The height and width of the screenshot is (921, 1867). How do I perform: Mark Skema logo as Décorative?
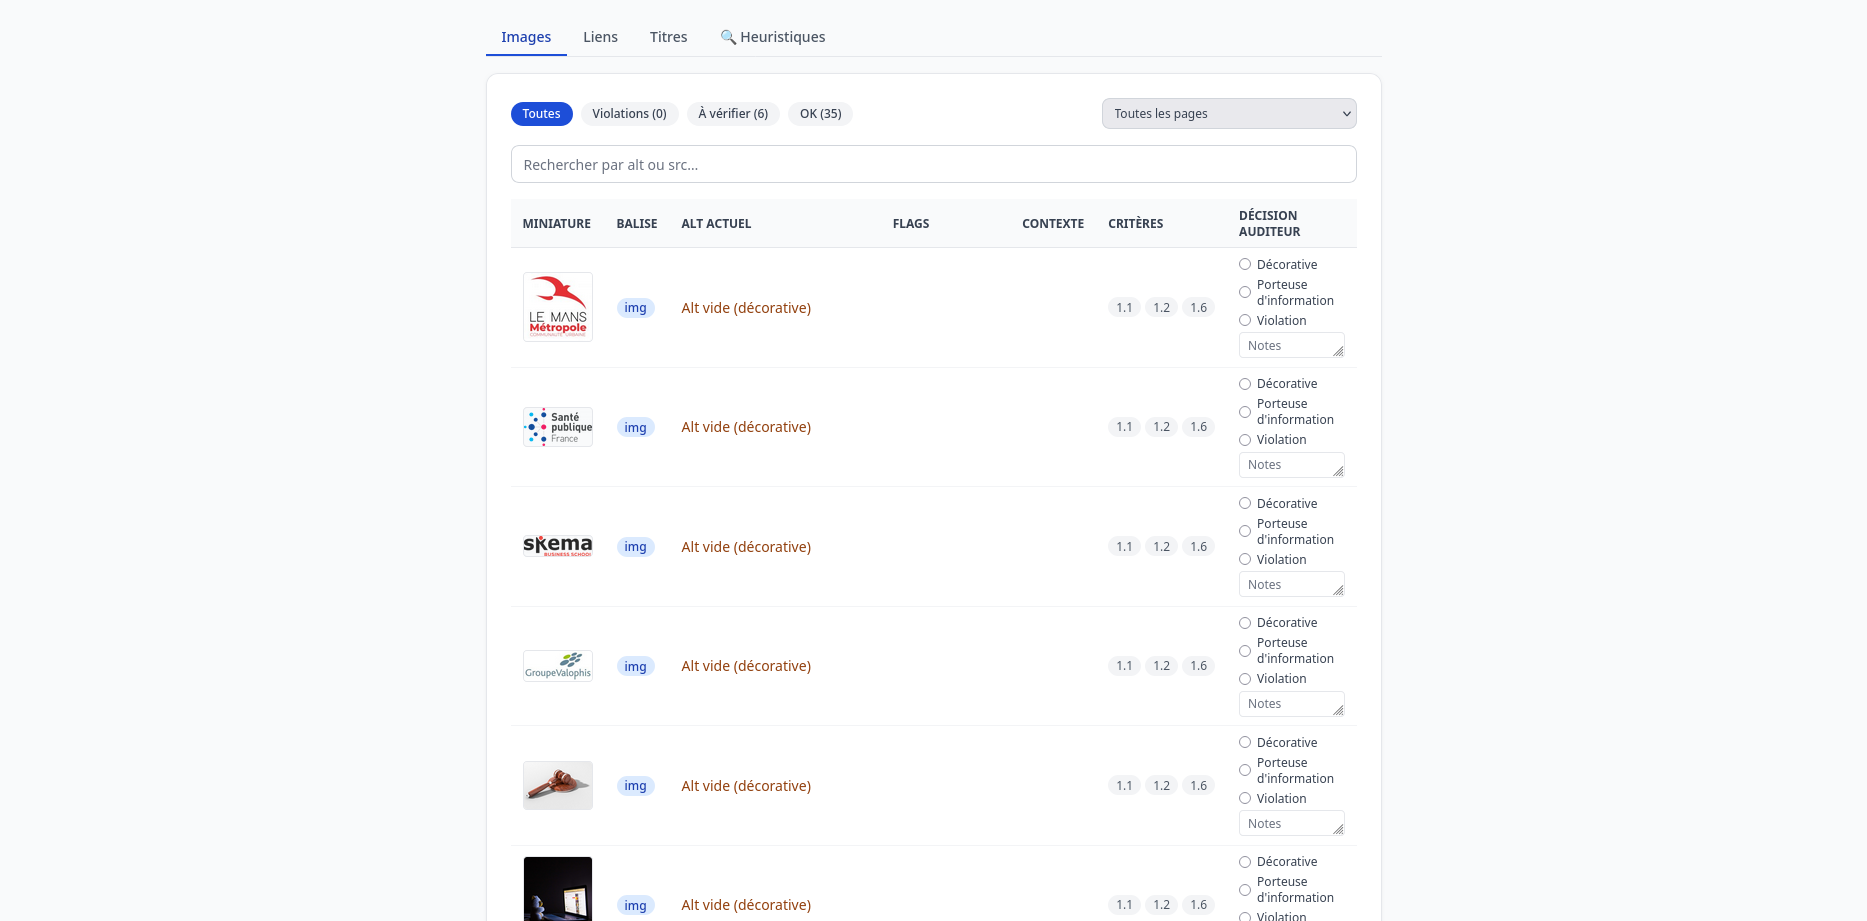click(x=1245, y=503)
